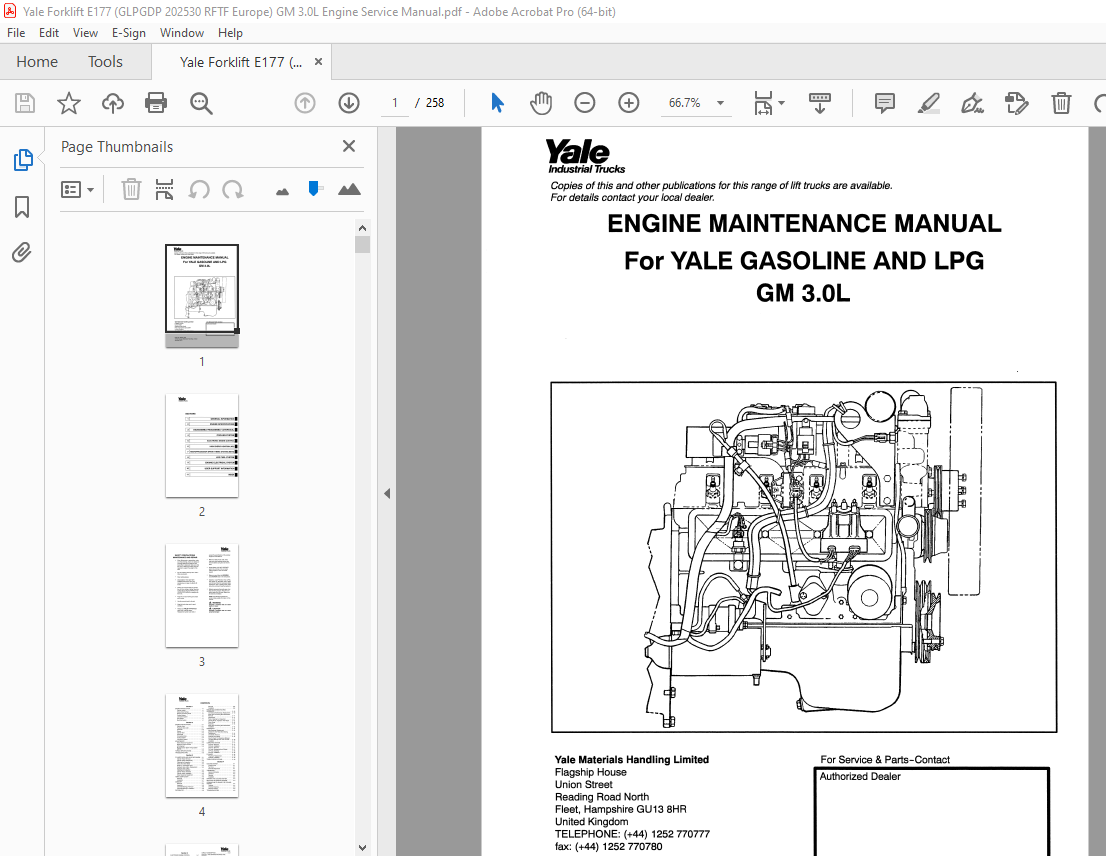The height and width of the screenshot is (856, 1106).
Task: Click the 'Authorized Dealer' box label
Action: 860,776
